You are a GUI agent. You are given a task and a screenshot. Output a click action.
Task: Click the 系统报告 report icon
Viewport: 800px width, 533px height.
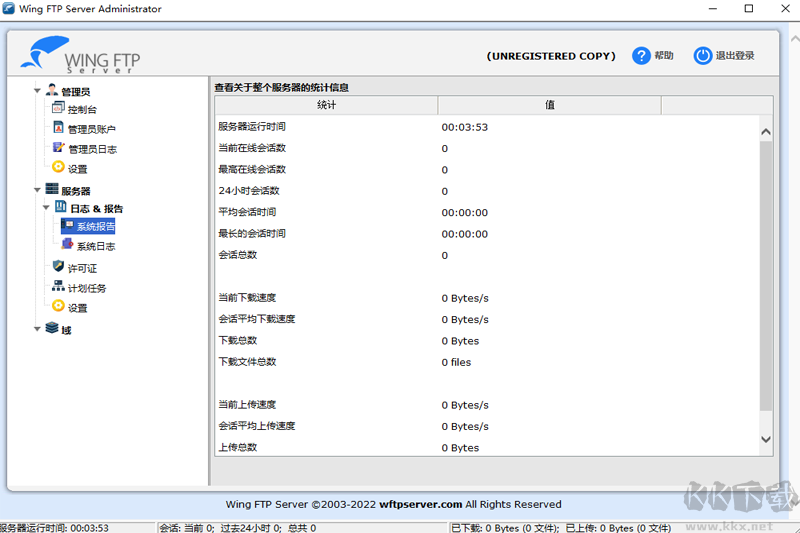(68, 225)
